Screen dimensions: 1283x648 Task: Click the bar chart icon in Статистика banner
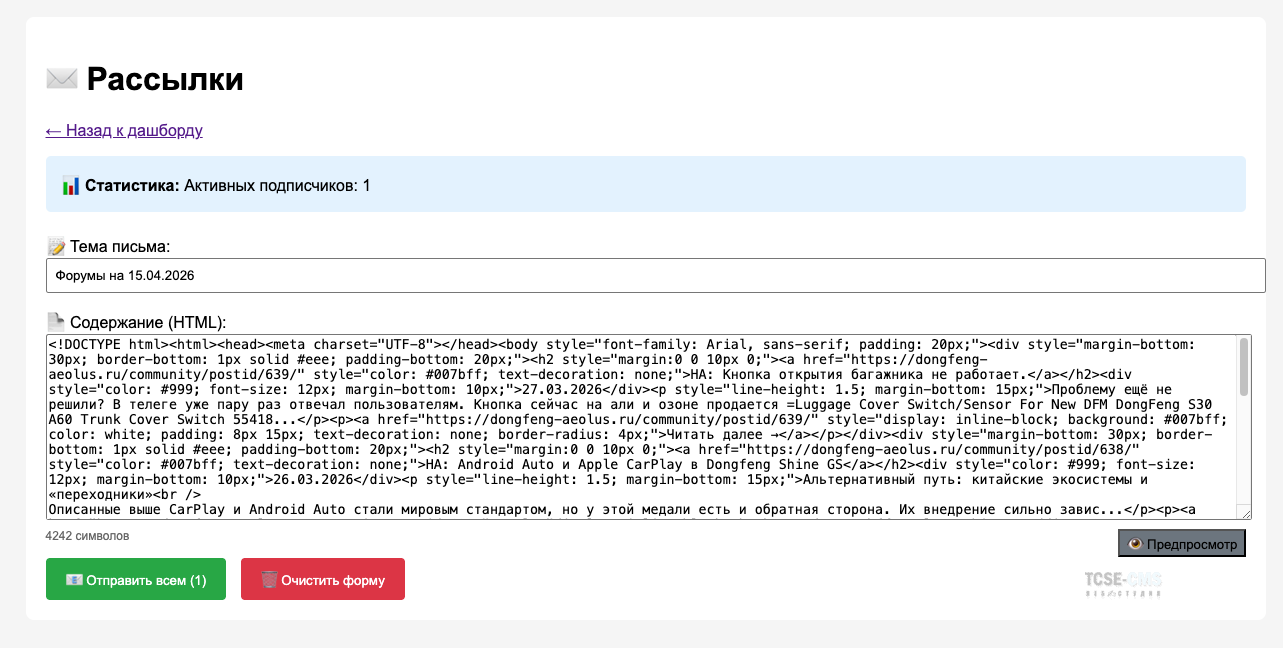(70, 185)
